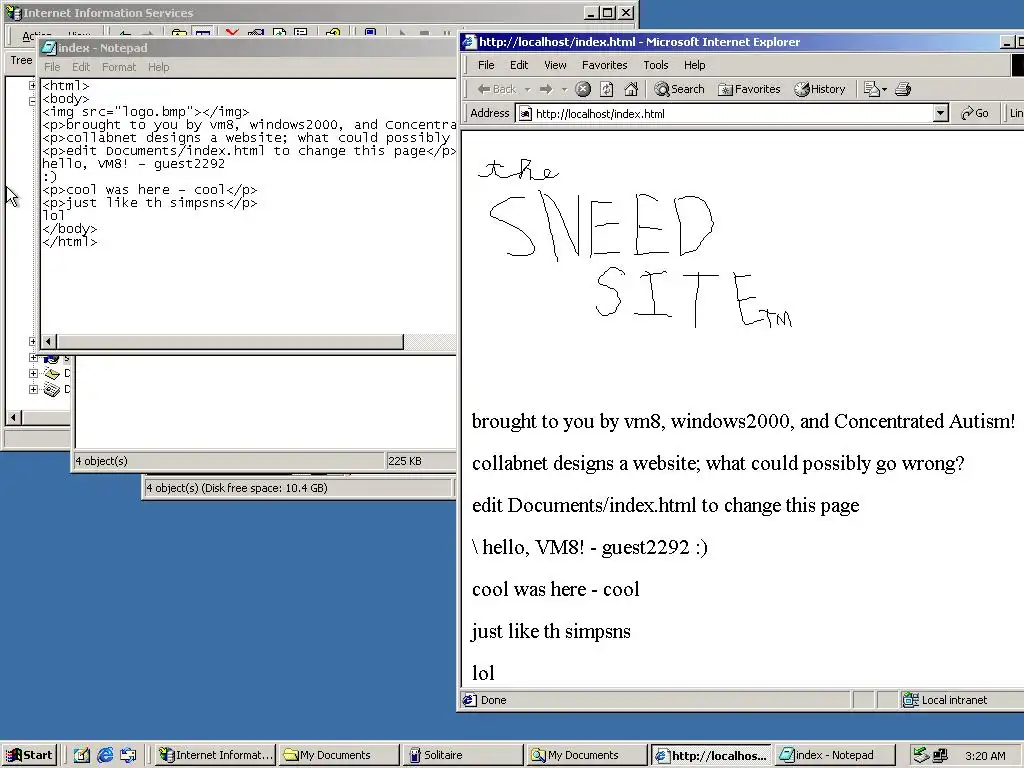Open the File menu in Internet Explorer
The image size is (1024, 768).
click(x=486, y=65)
